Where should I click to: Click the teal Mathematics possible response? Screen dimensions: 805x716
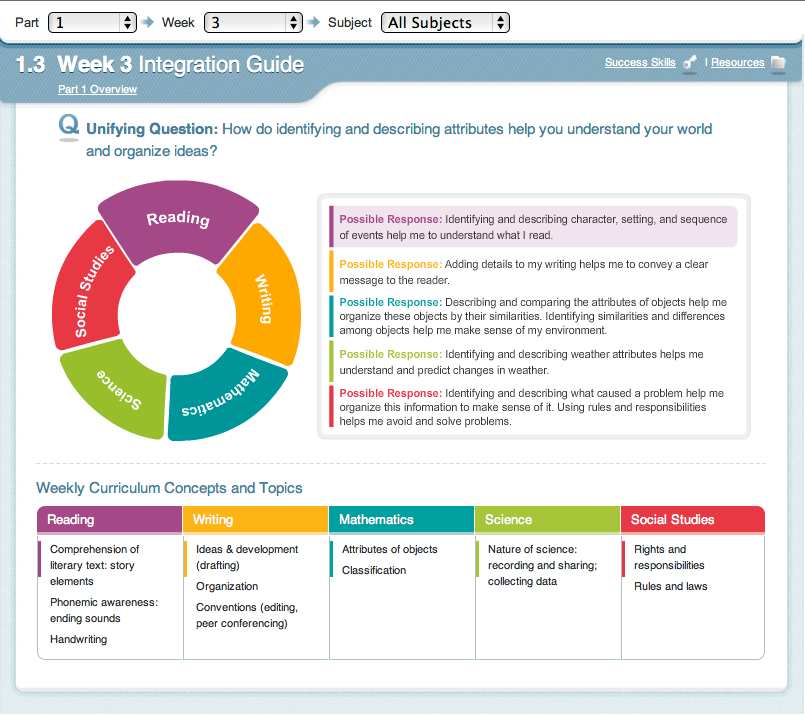pos(533,316)
